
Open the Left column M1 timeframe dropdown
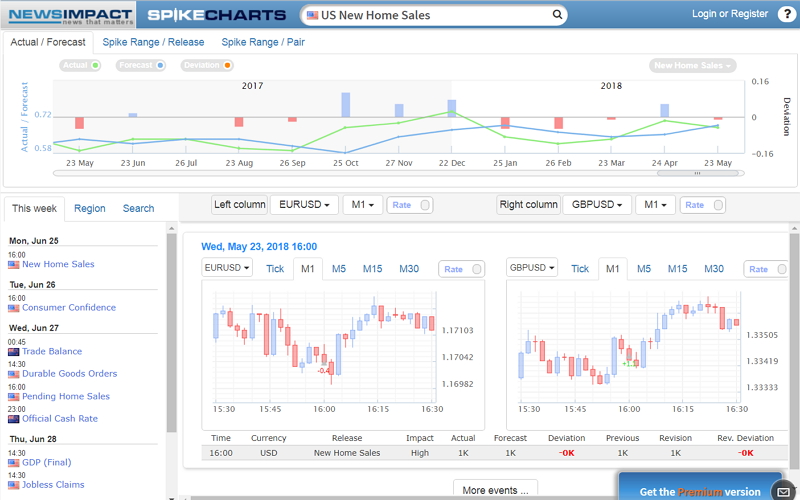(x=362, y=205)
